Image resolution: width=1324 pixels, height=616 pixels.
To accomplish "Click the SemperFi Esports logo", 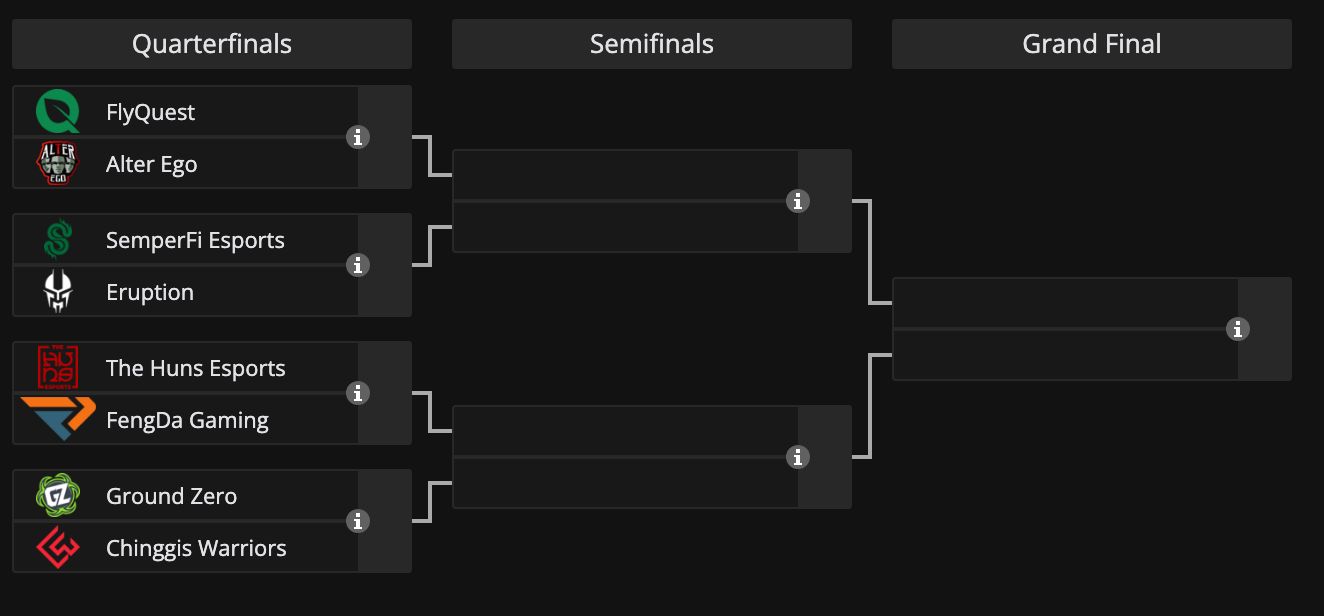I will (x=58, y=240).
